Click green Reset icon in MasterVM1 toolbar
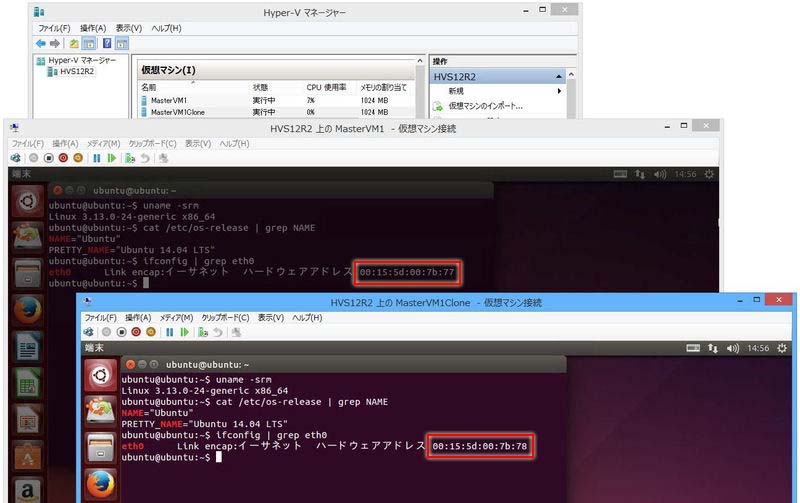This screenshot has height=503, width=800. (111, 158)
